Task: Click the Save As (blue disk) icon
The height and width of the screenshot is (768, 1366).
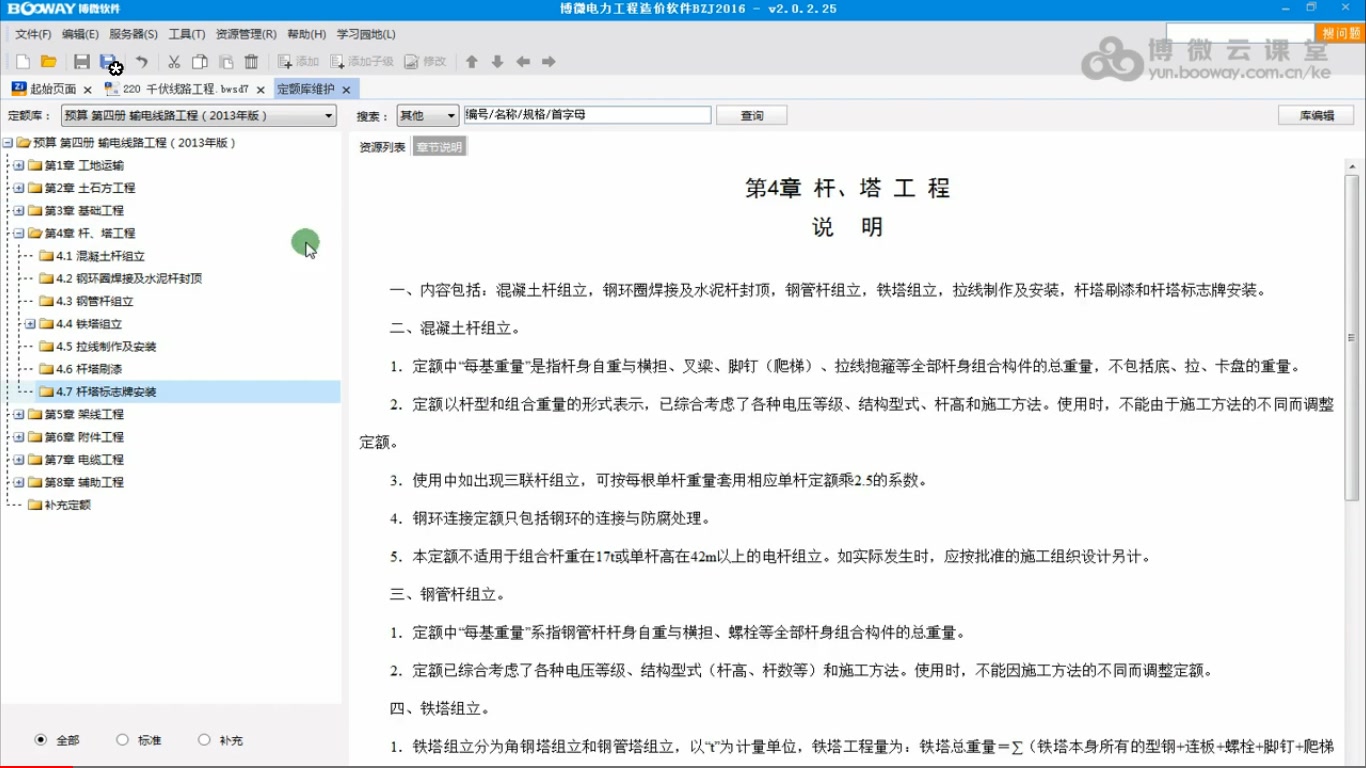Action: [109, 62]
